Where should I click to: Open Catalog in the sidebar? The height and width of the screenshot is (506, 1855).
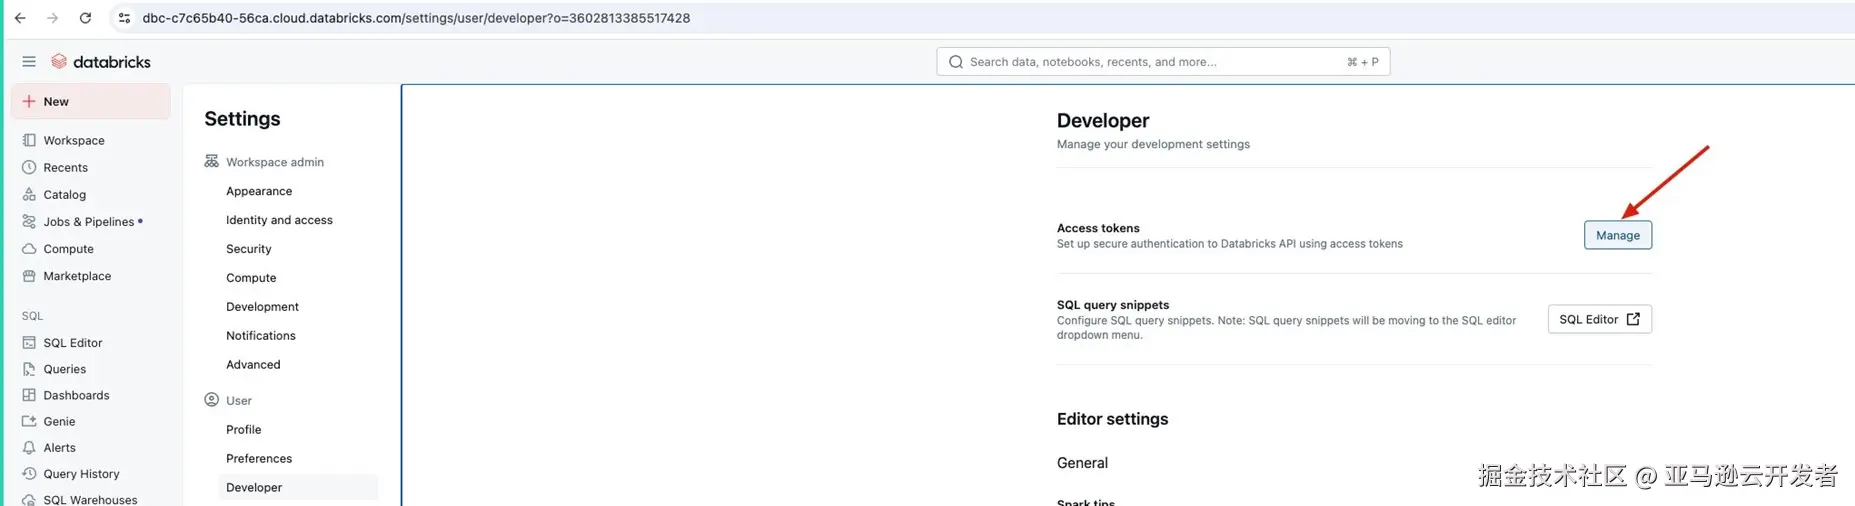(64, 195)
